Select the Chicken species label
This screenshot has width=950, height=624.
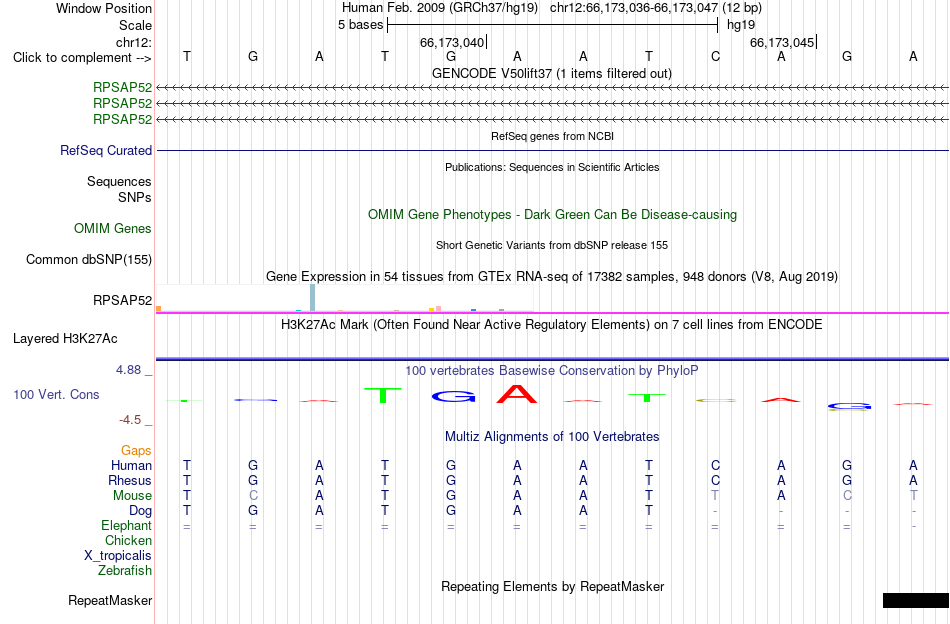[128, 540]
